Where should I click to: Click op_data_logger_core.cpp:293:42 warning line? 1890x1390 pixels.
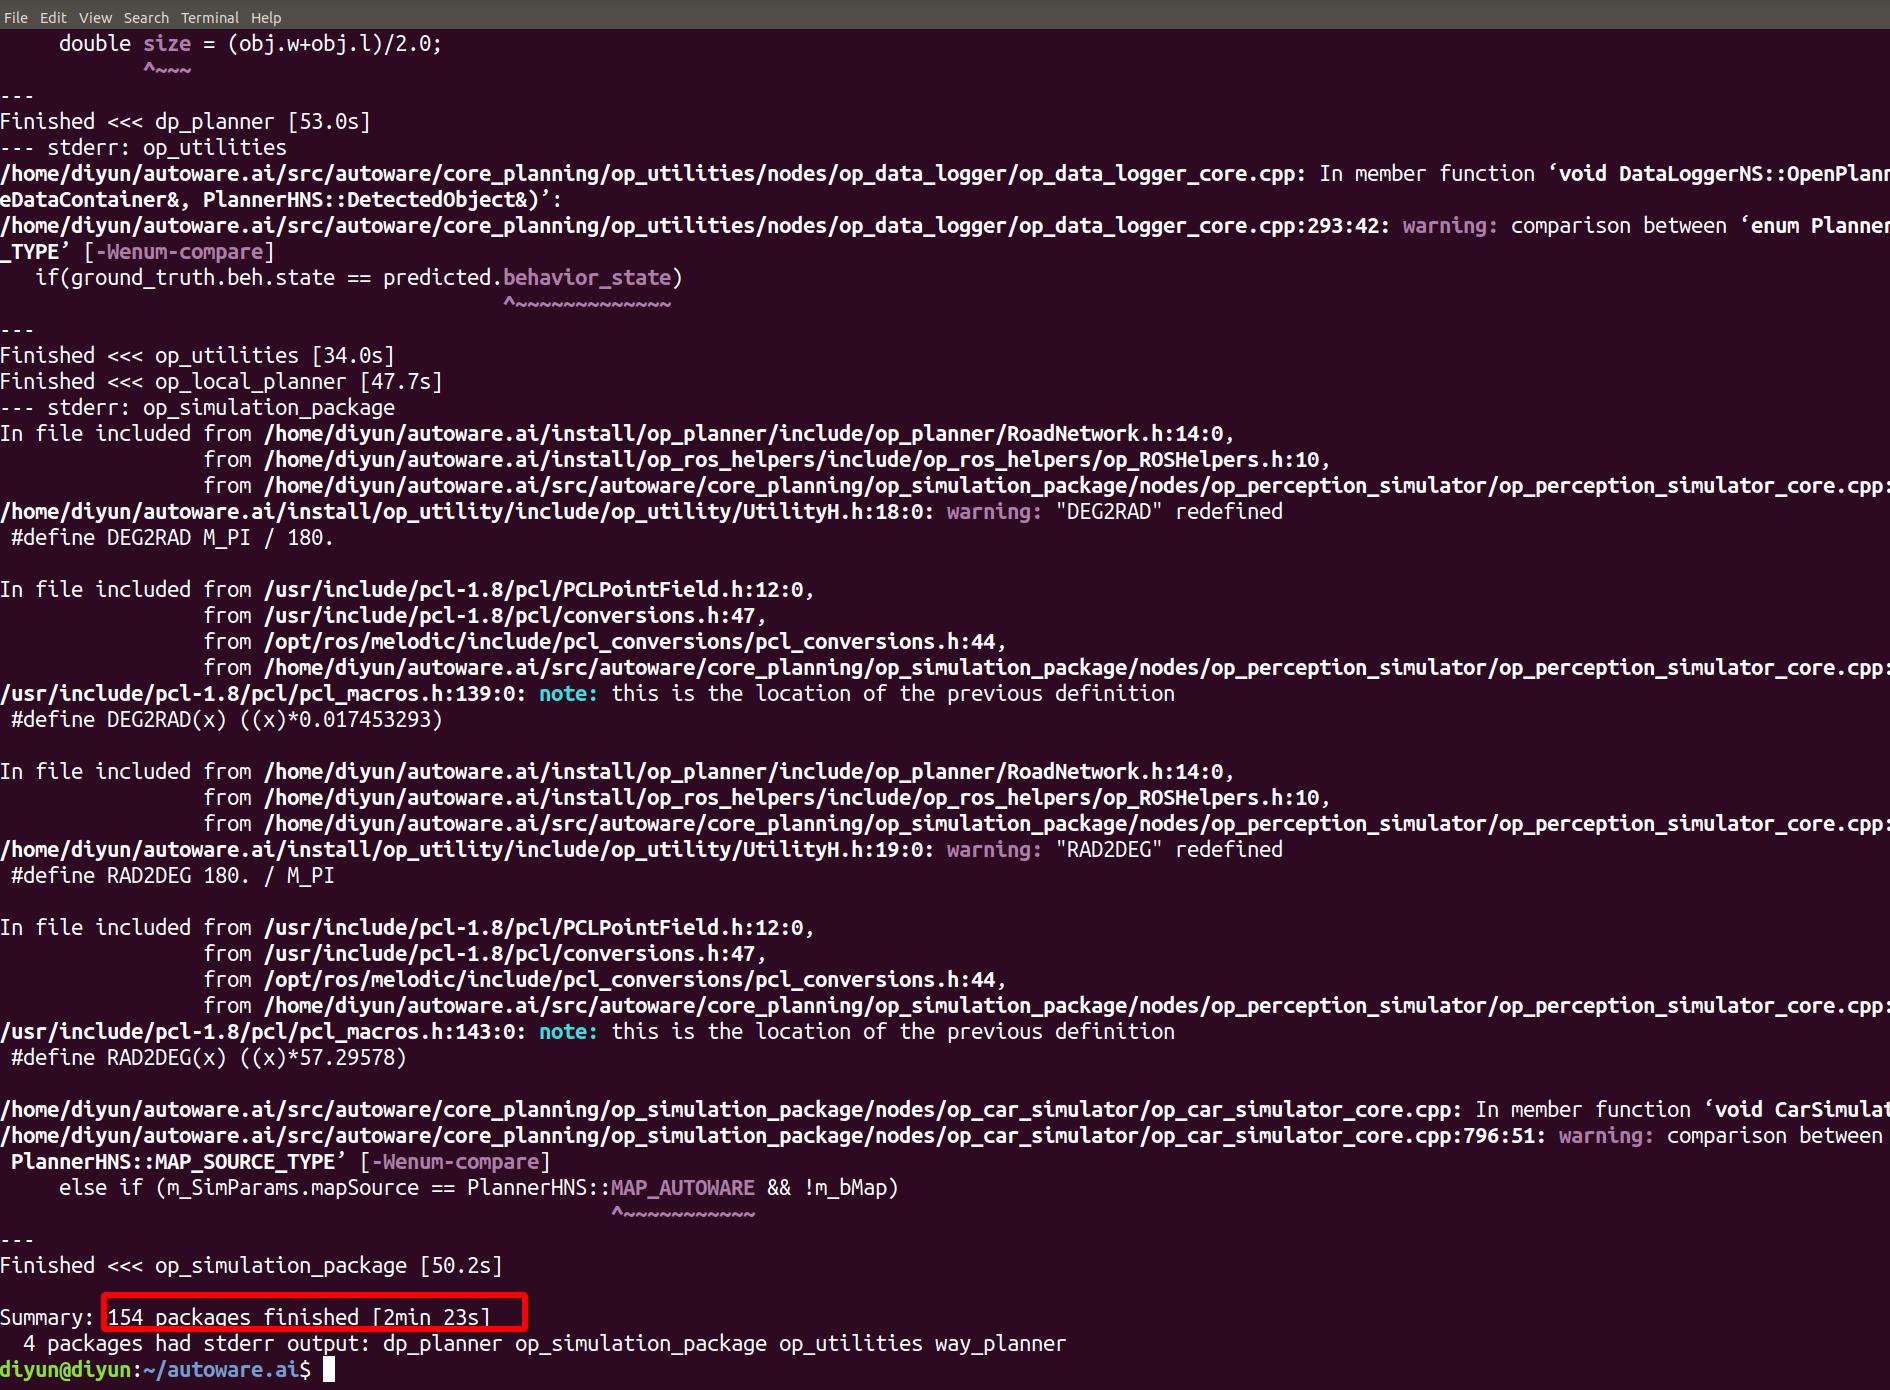tap(945, 226)
